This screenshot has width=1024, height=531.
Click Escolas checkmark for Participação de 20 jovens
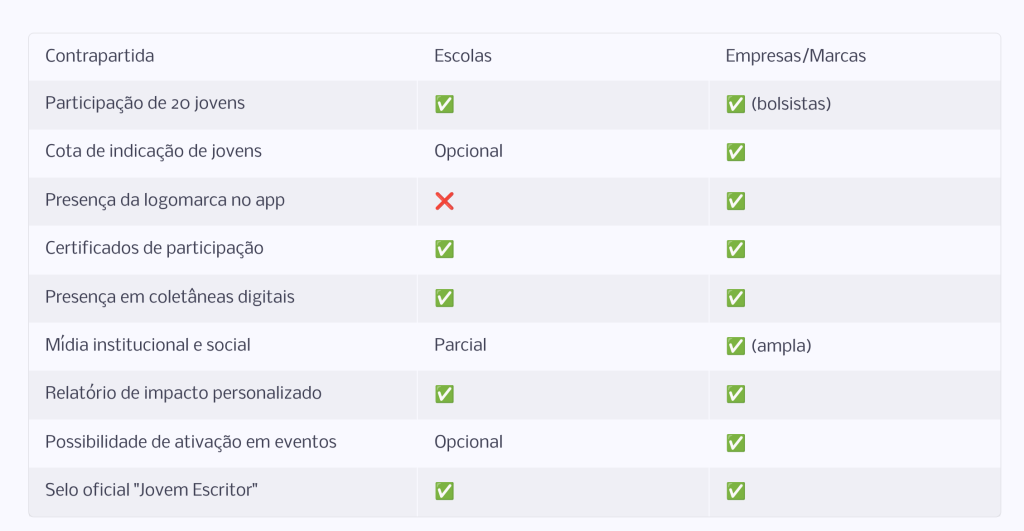point(444,104)
